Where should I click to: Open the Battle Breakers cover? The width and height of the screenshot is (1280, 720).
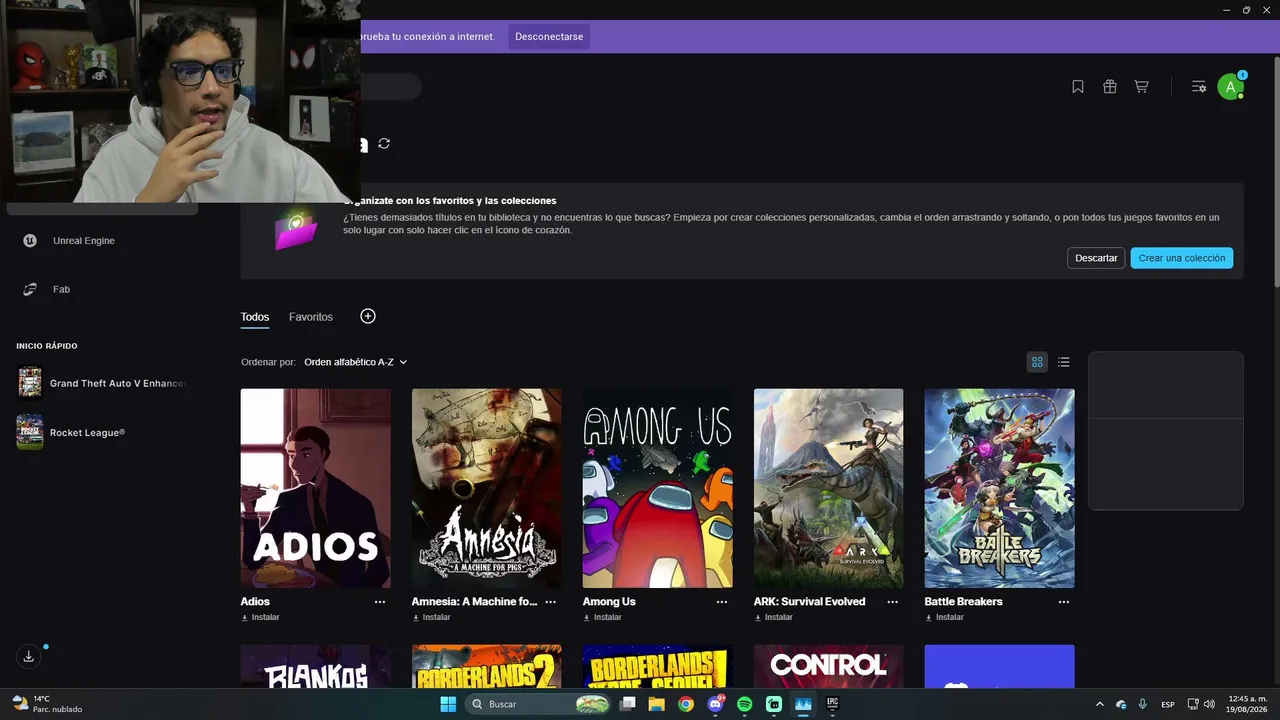point(1000,488)
